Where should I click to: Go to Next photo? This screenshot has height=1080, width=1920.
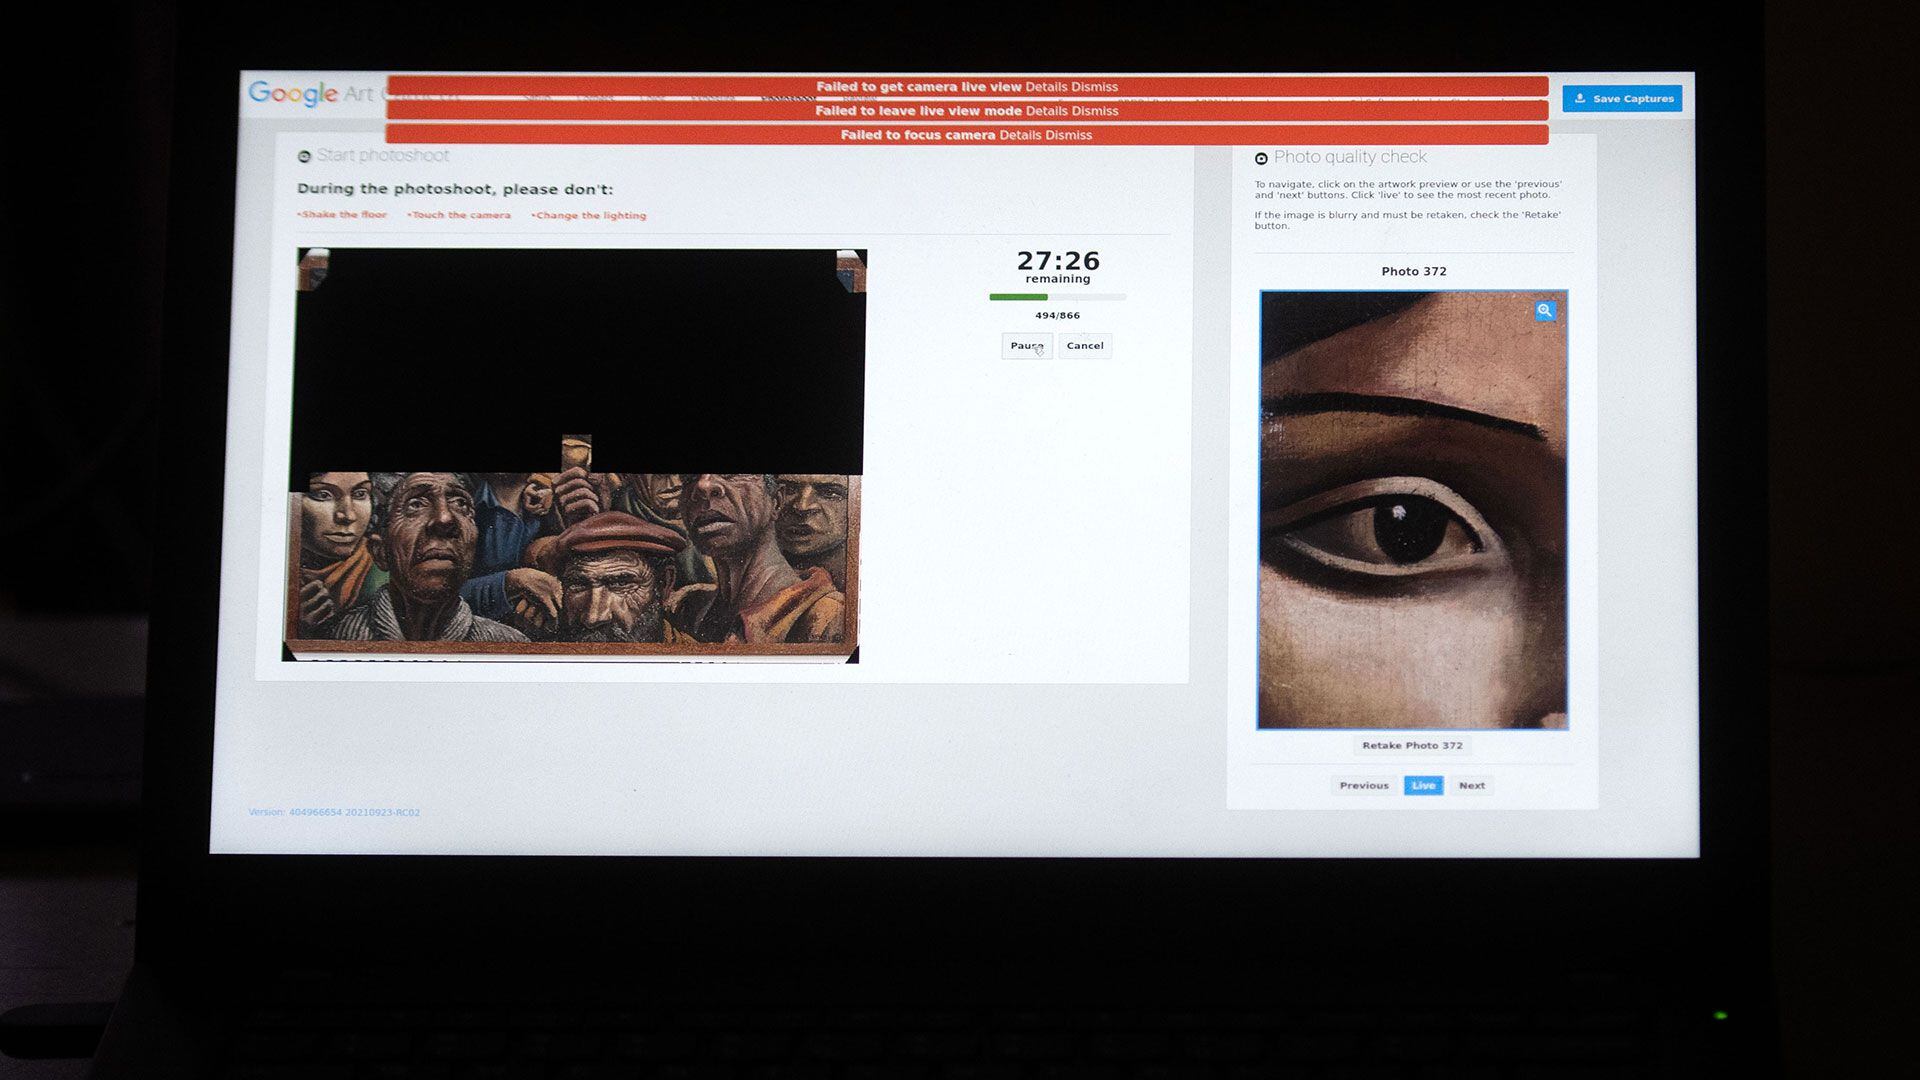coord(1471,786)
